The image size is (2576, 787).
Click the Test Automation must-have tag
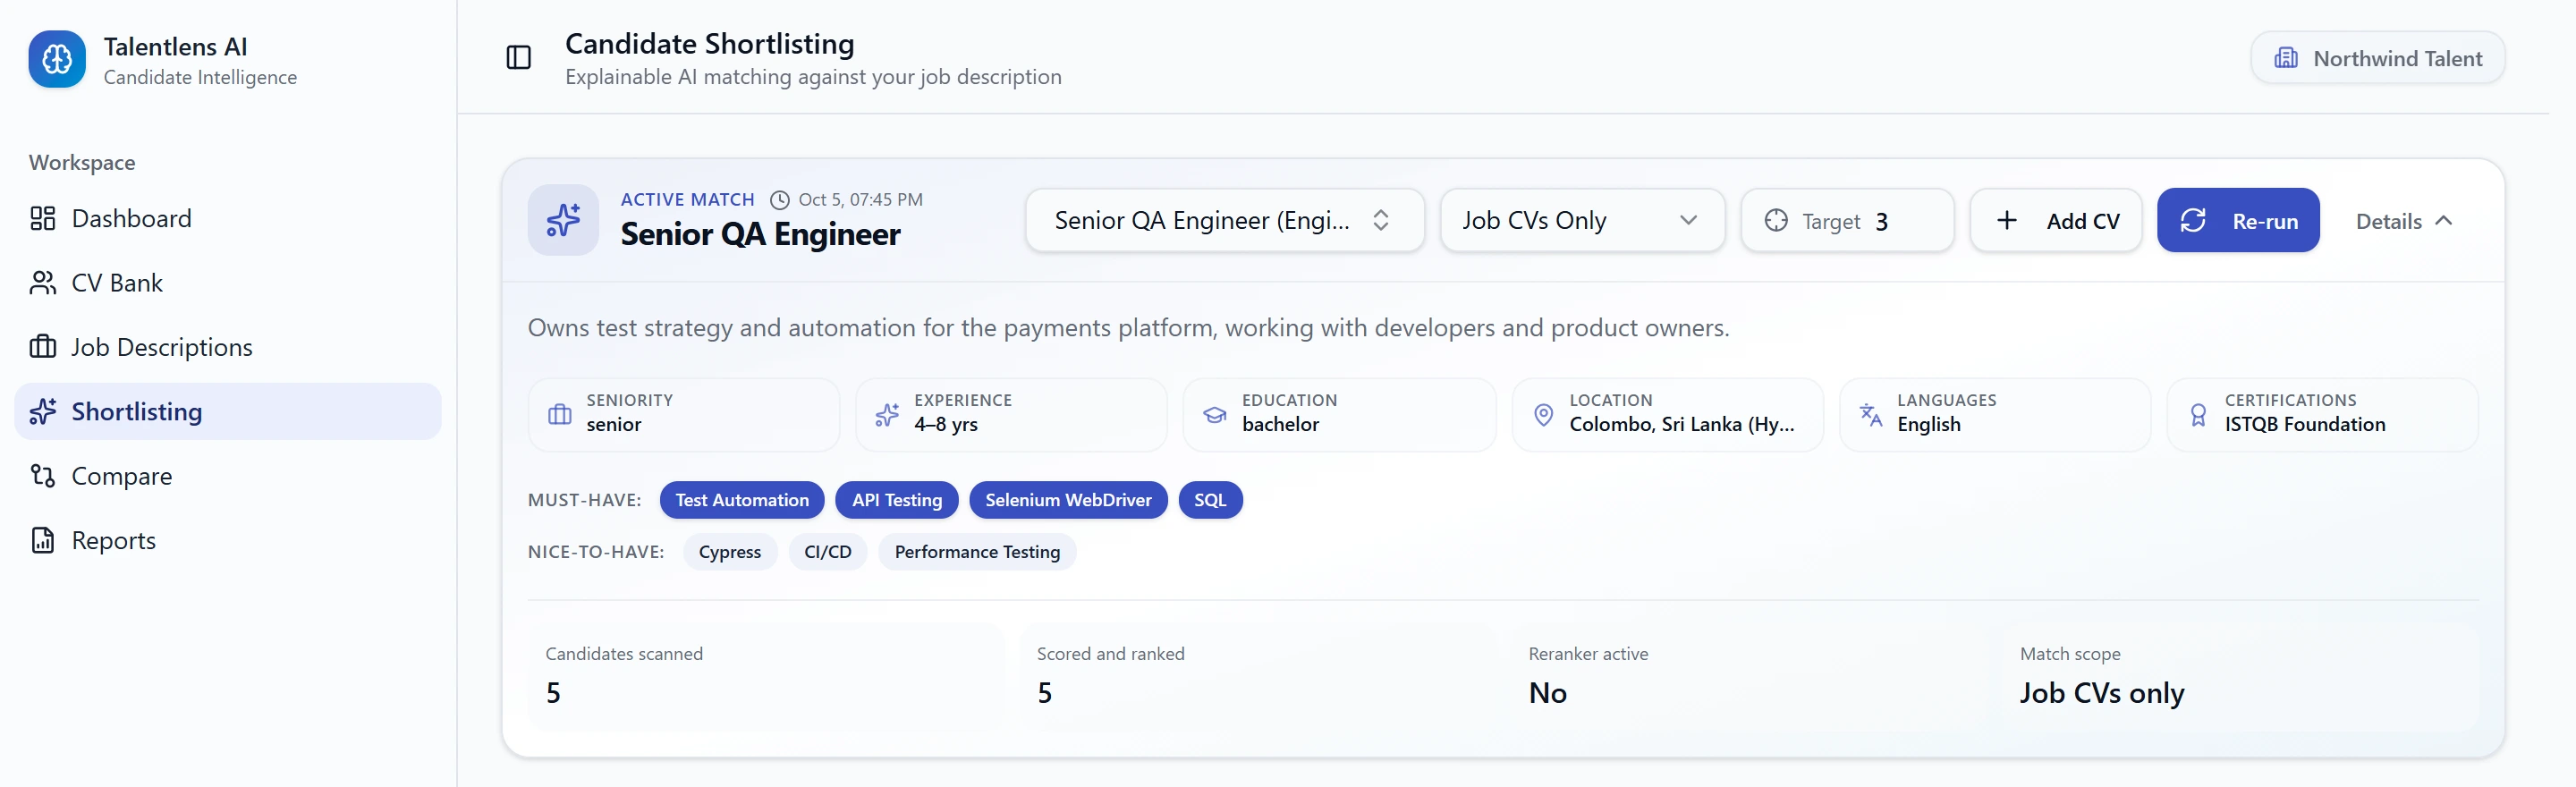(x=742, y=500)
